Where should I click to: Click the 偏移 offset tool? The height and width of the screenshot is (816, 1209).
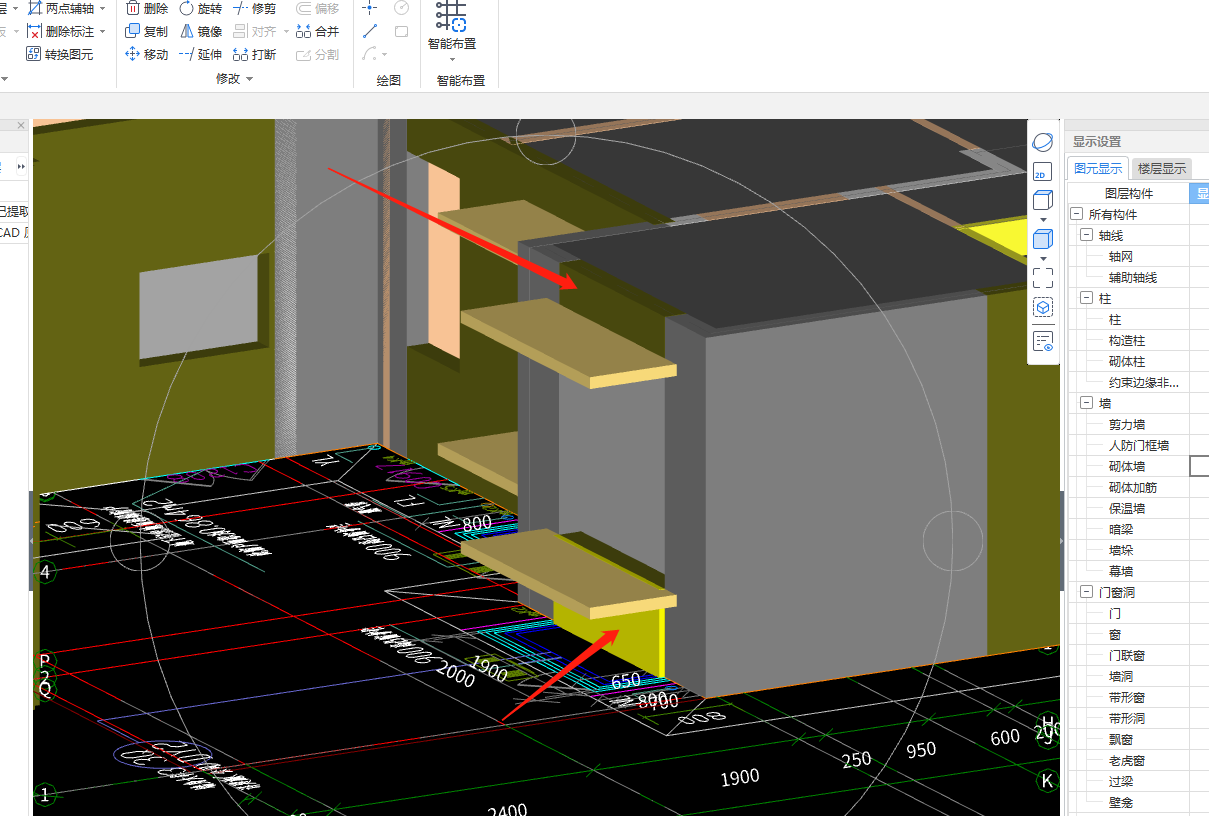(318, 8)
